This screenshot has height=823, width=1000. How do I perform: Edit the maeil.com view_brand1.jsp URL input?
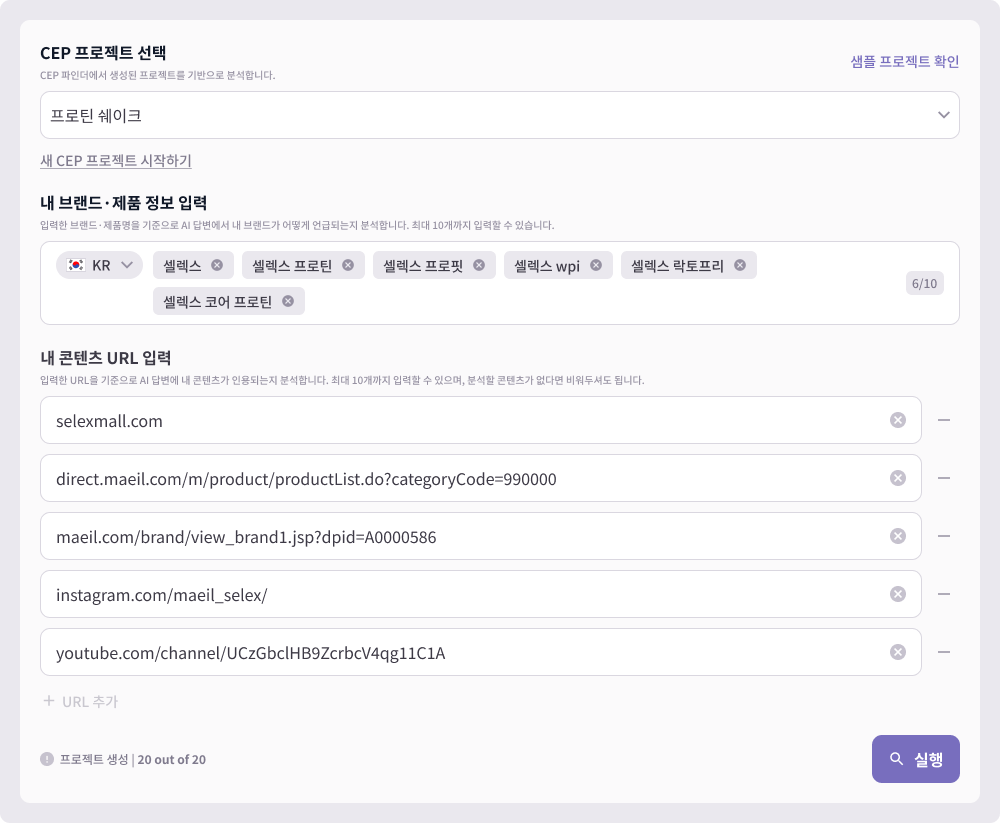(481, 536)
